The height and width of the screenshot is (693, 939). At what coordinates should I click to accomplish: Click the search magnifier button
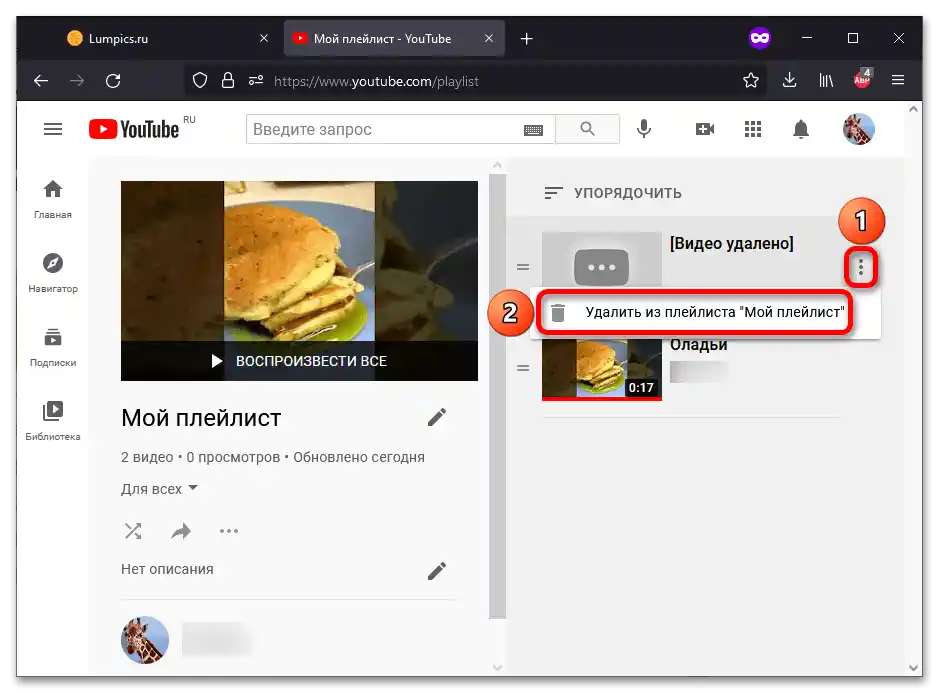pyautogui.click(x=587, y=129)
